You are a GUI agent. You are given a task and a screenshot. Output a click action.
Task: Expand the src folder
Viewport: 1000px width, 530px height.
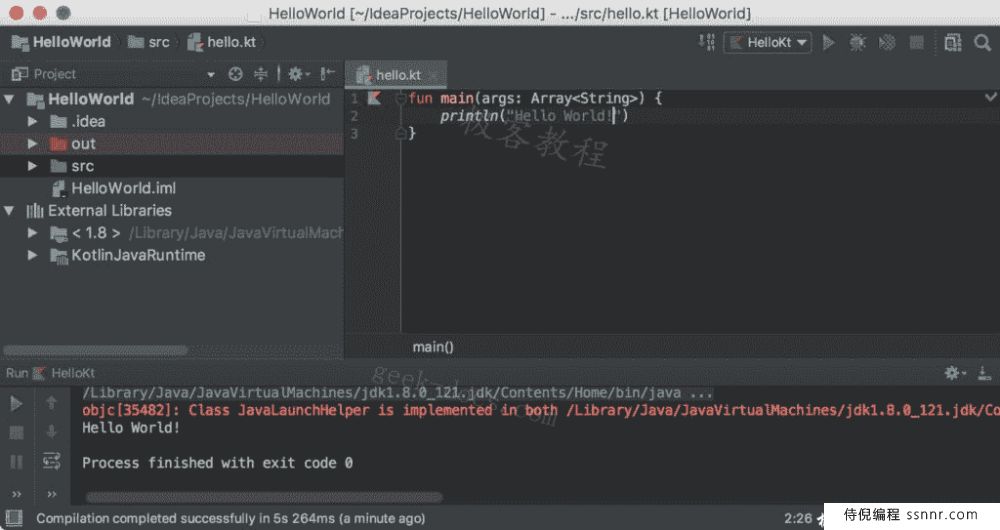click(x=33, y=166)
